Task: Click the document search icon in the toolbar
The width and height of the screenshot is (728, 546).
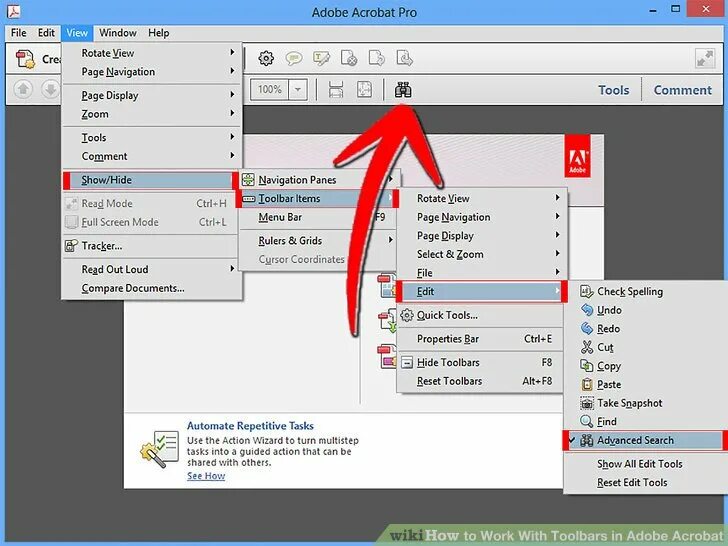Action: tap(404, 58)
